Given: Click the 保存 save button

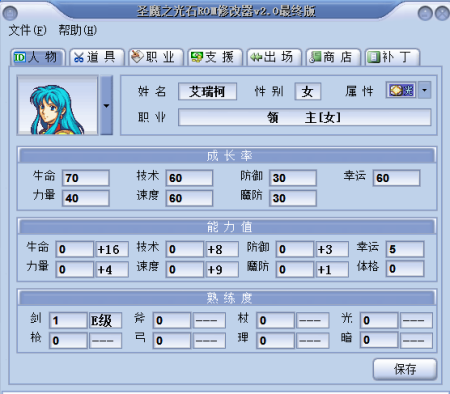Looking at the screenshot, I should (x=405, y=369).
